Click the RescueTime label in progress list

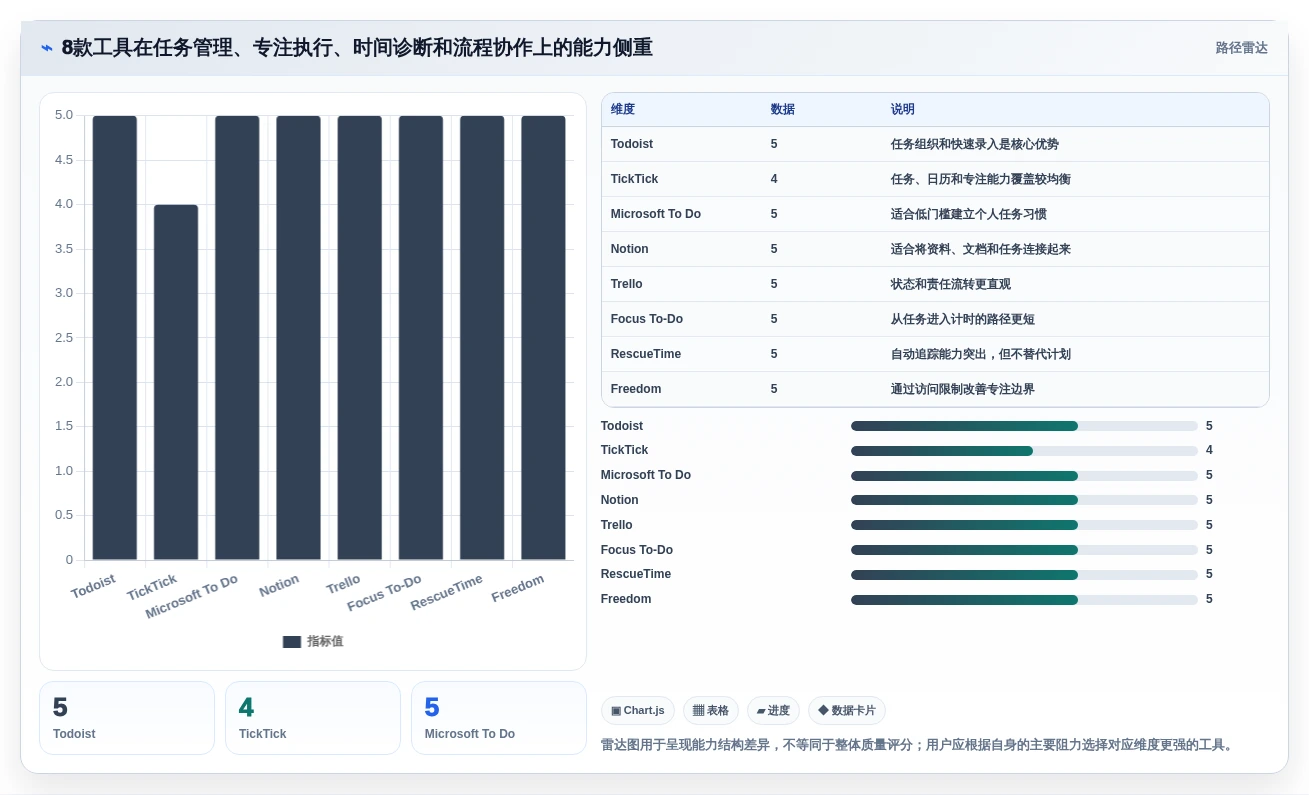click(x=636, y=574)
